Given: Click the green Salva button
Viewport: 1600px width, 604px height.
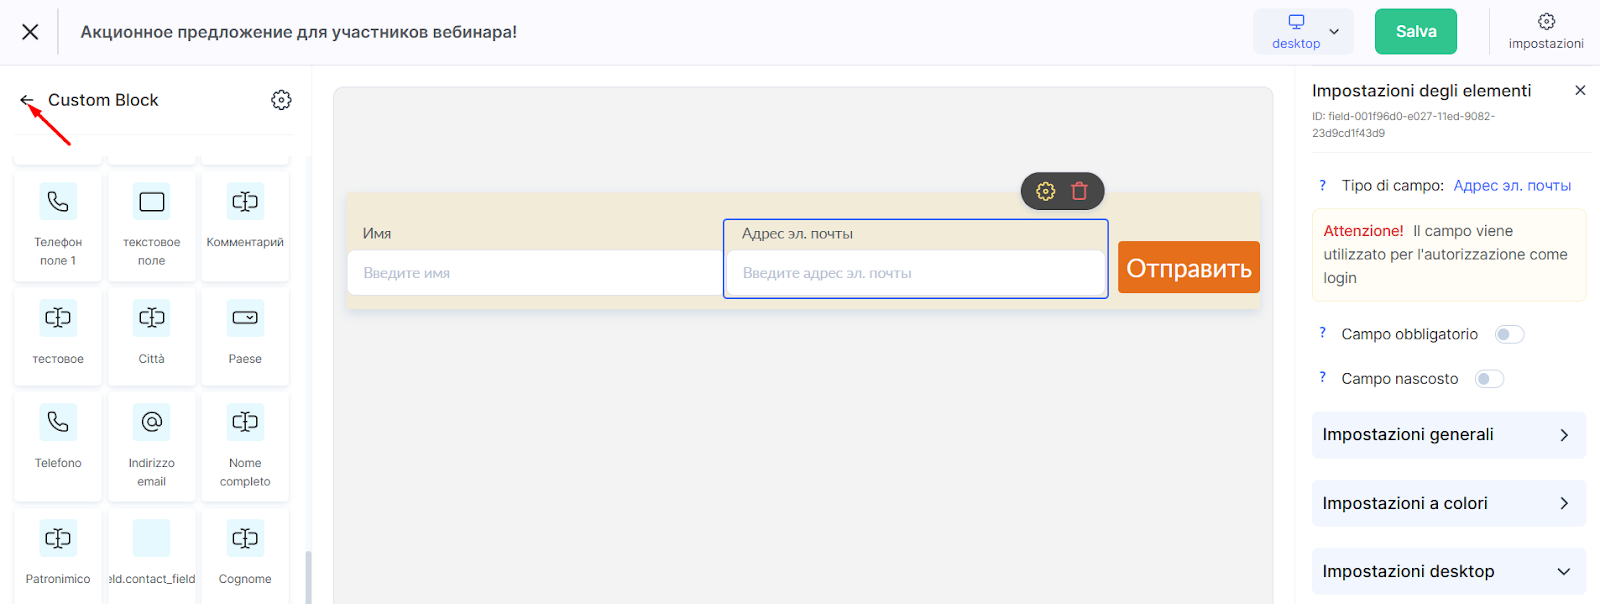Looking at the screenshot, I should click(x=1416, y=31).
